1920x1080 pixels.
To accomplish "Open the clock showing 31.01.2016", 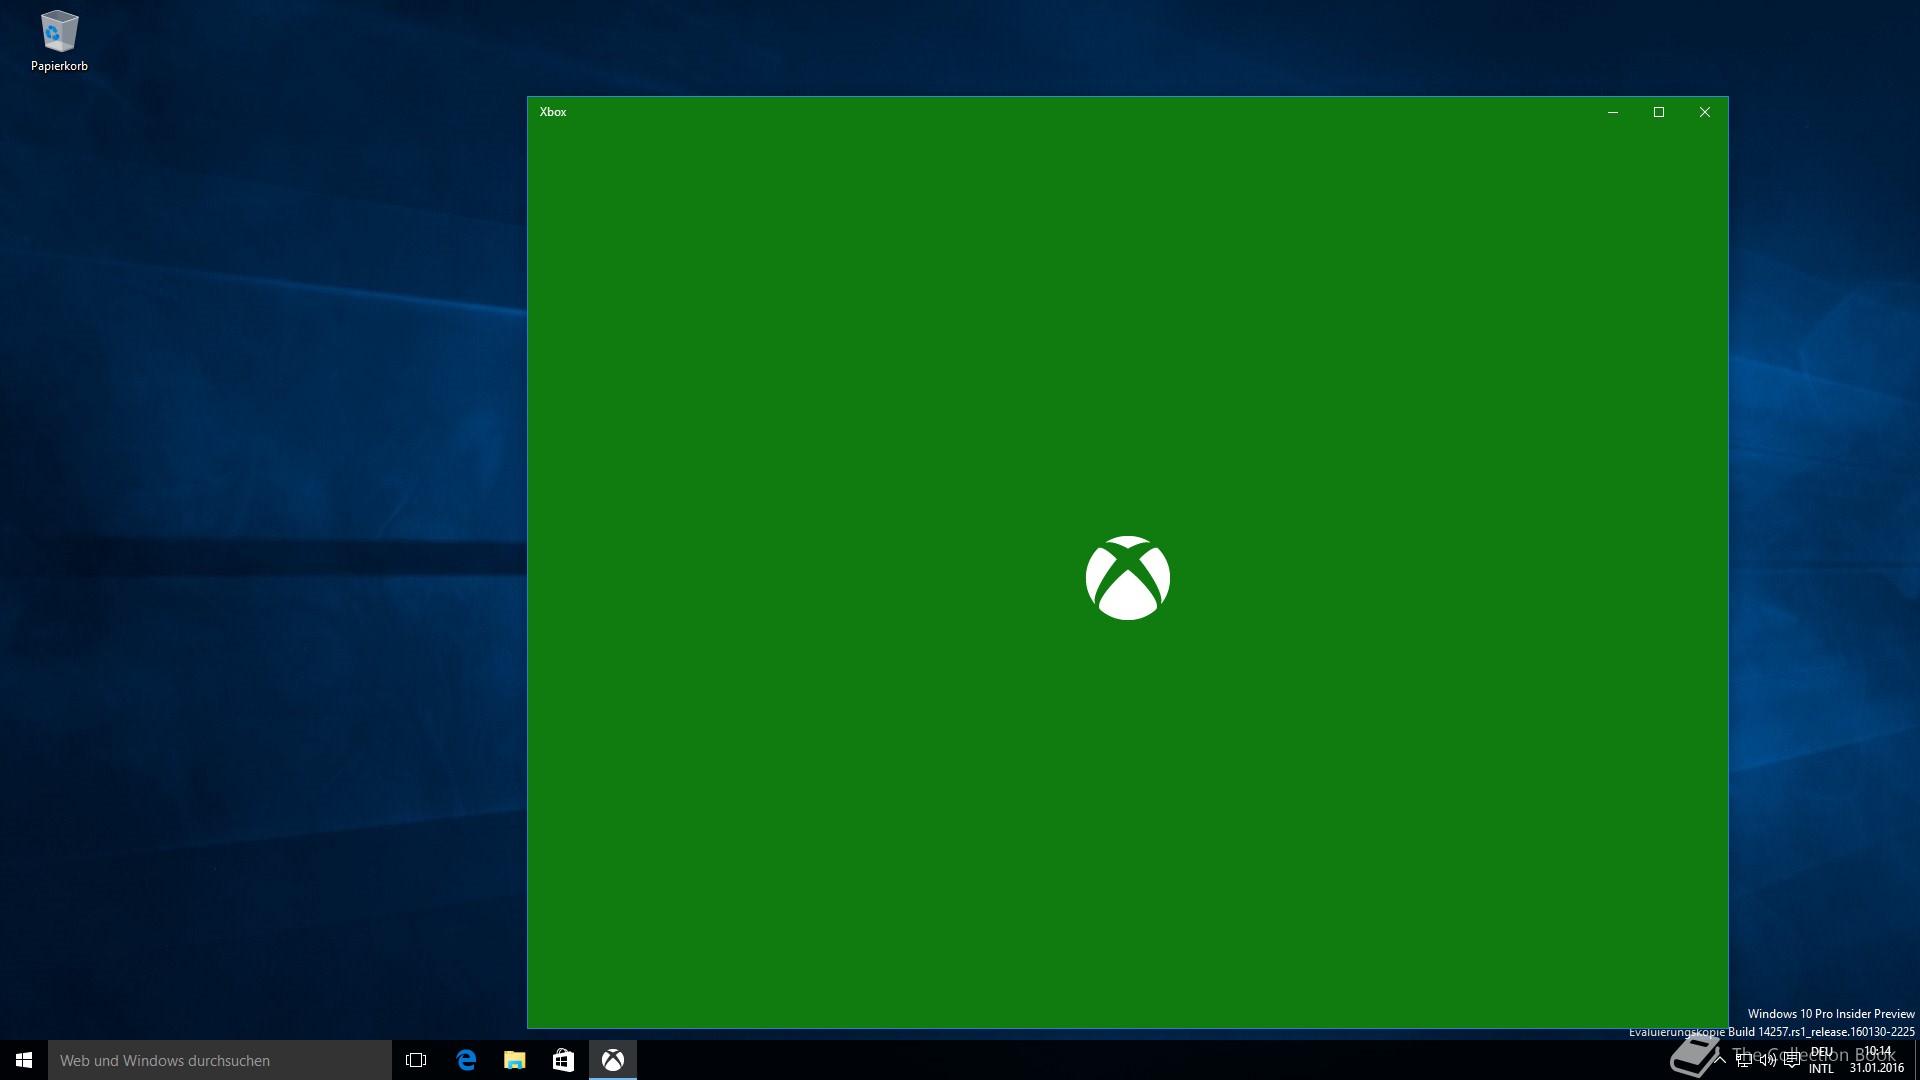I will [1877, 1060].
